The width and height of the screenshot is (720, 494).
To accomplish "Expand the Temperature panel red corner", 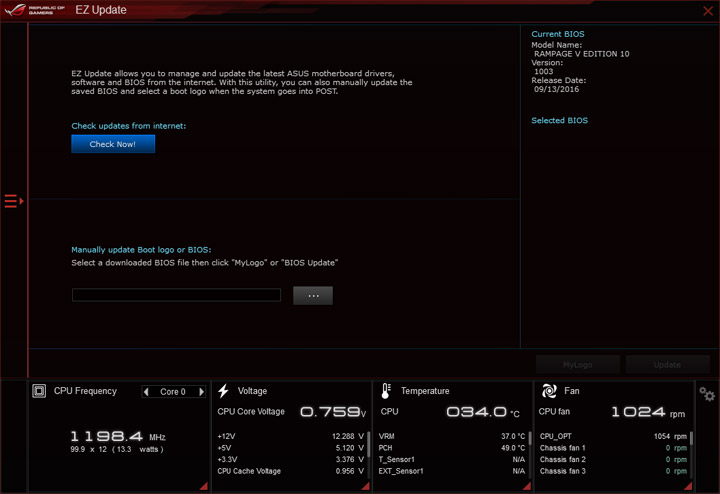I will coord(527,486).
